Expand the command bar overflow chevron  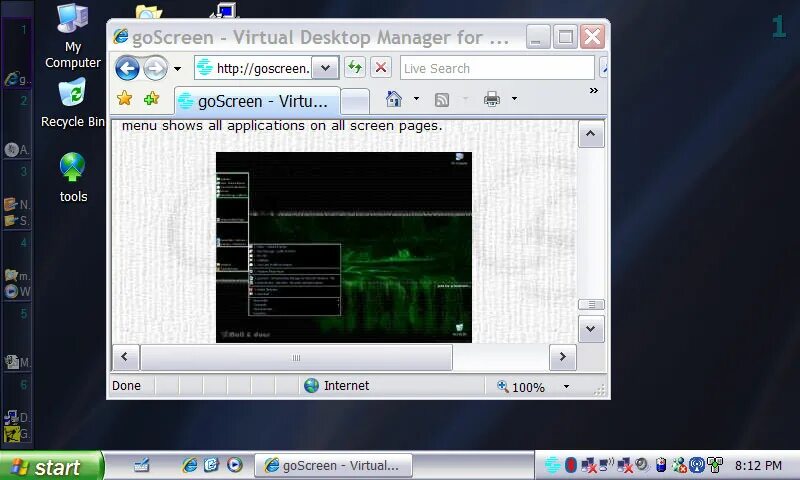[593, 91]
